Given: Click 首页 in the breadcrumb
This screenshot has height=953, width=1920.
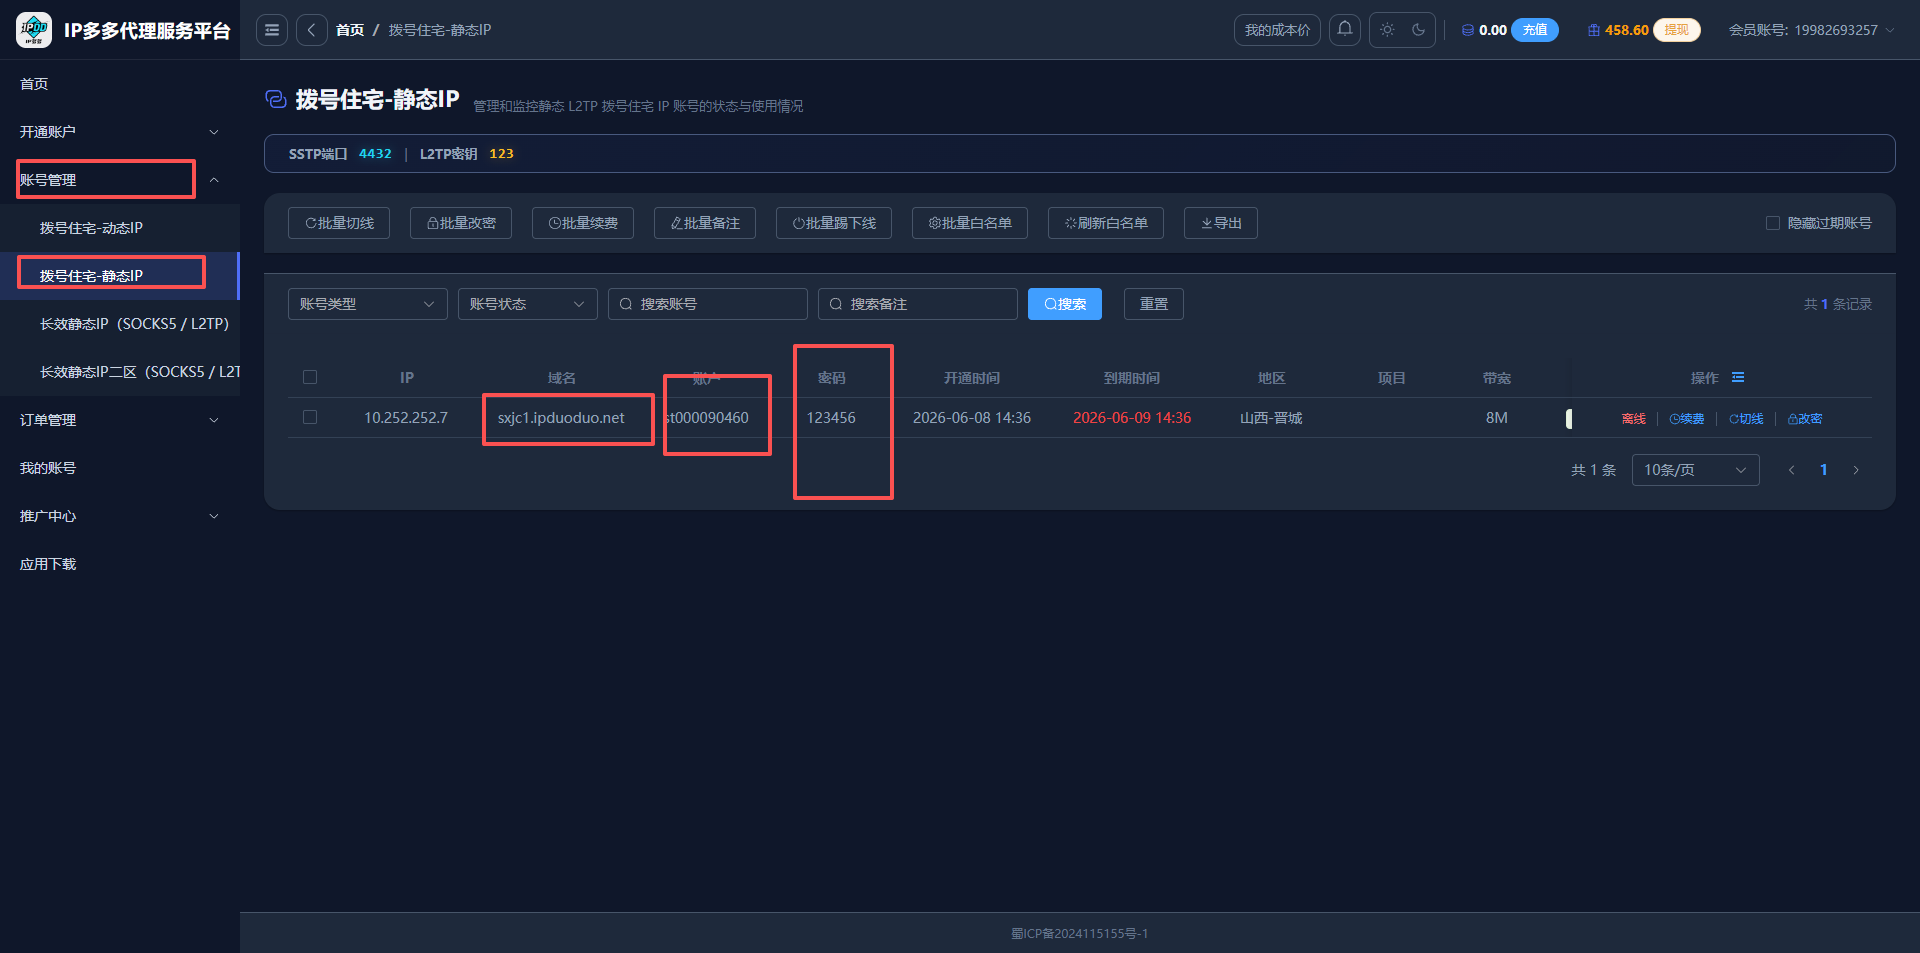Looking at the screenshot, I should tap(350, 30).
